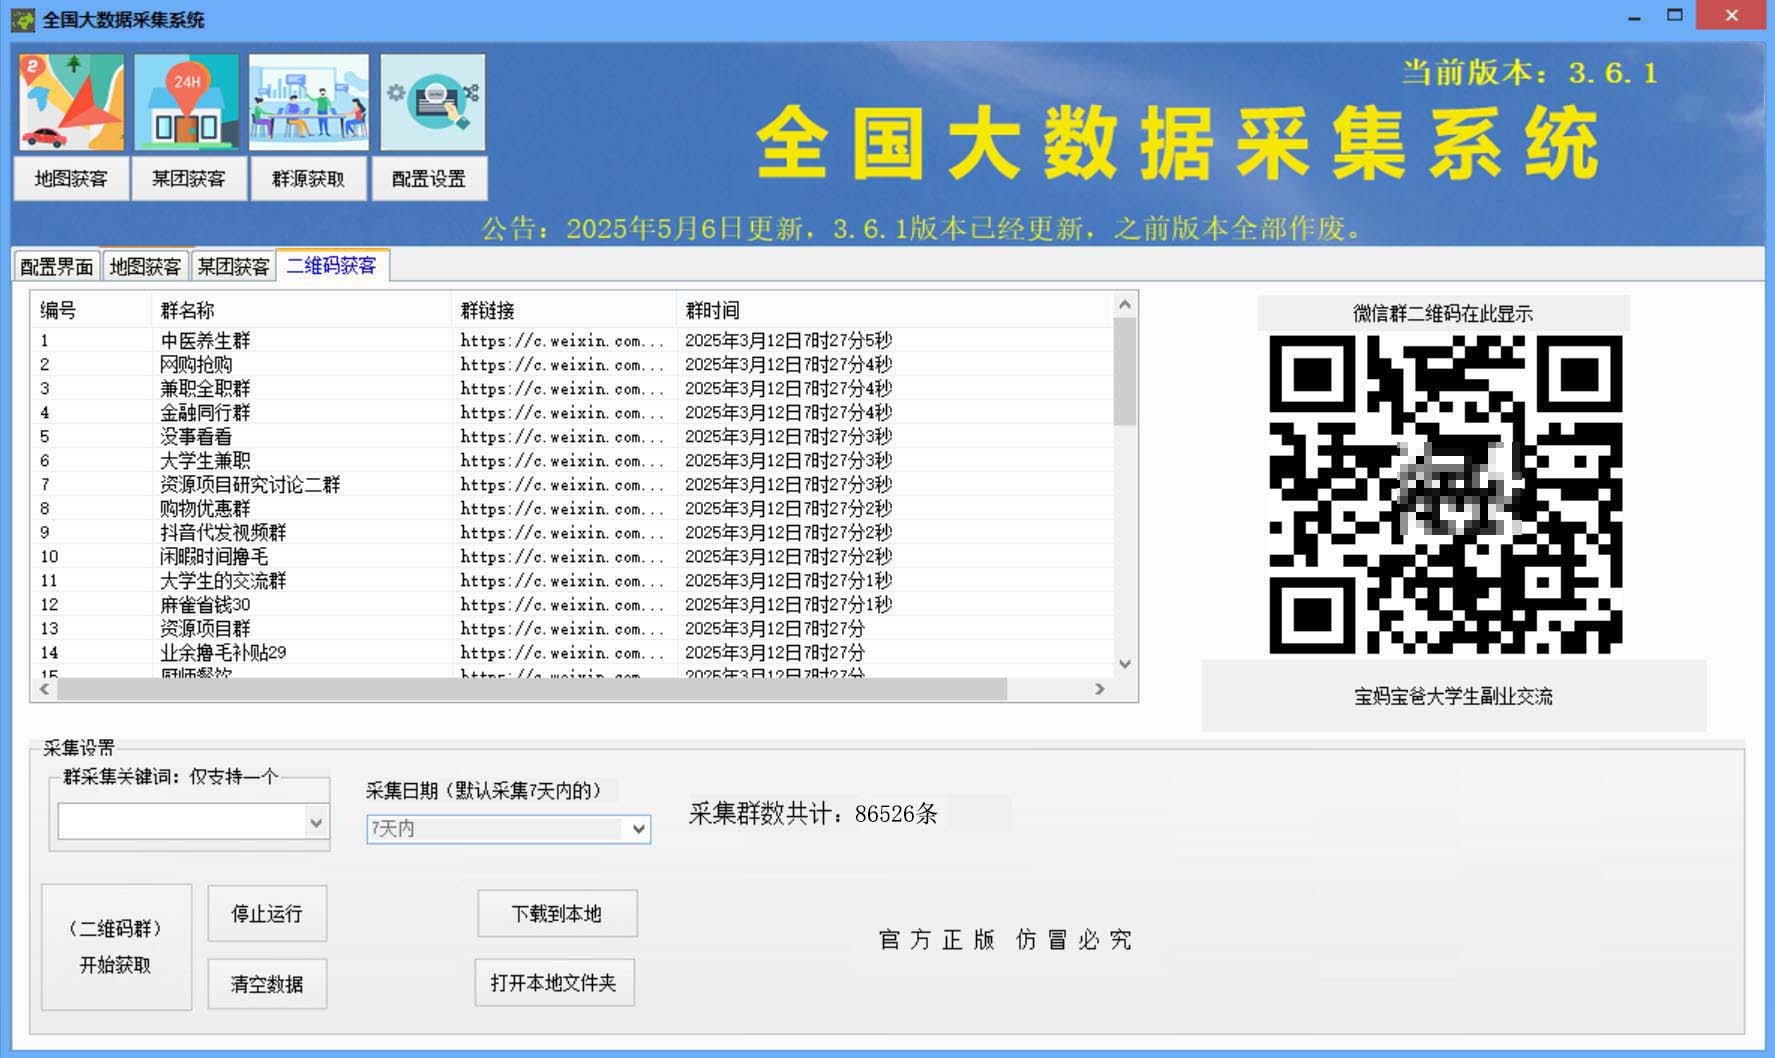Expand the 采集日期 7天内 dropdown

(638, 829)
